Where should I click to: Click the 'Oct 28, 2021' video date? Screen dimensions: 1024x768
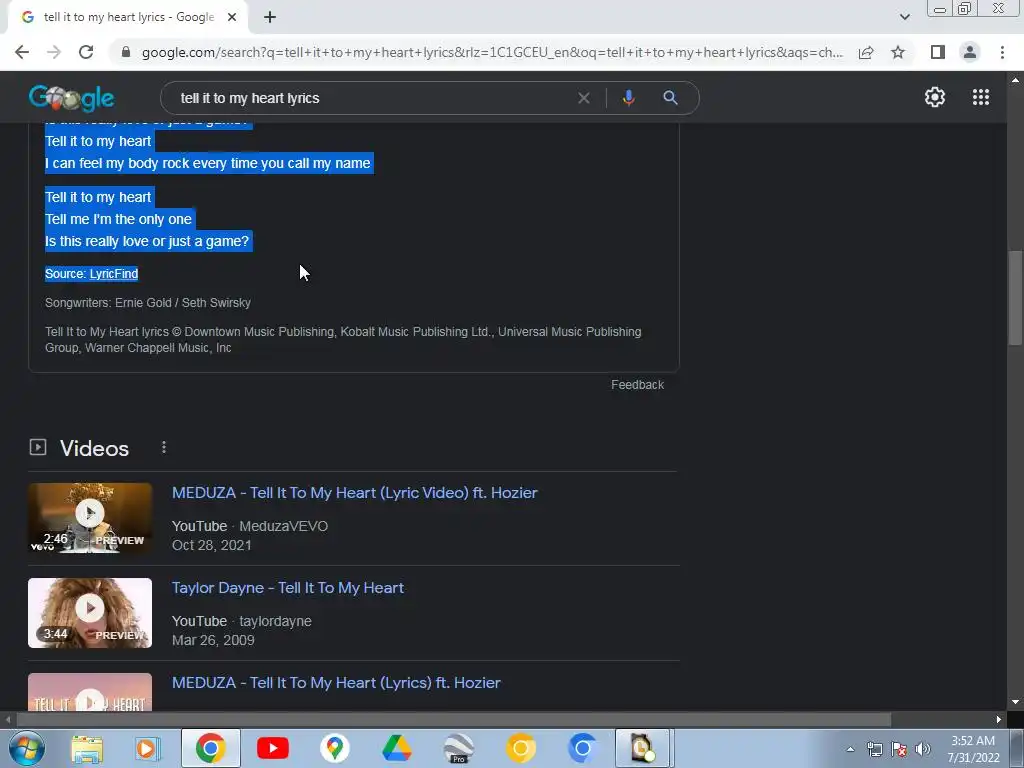(212, 545)
